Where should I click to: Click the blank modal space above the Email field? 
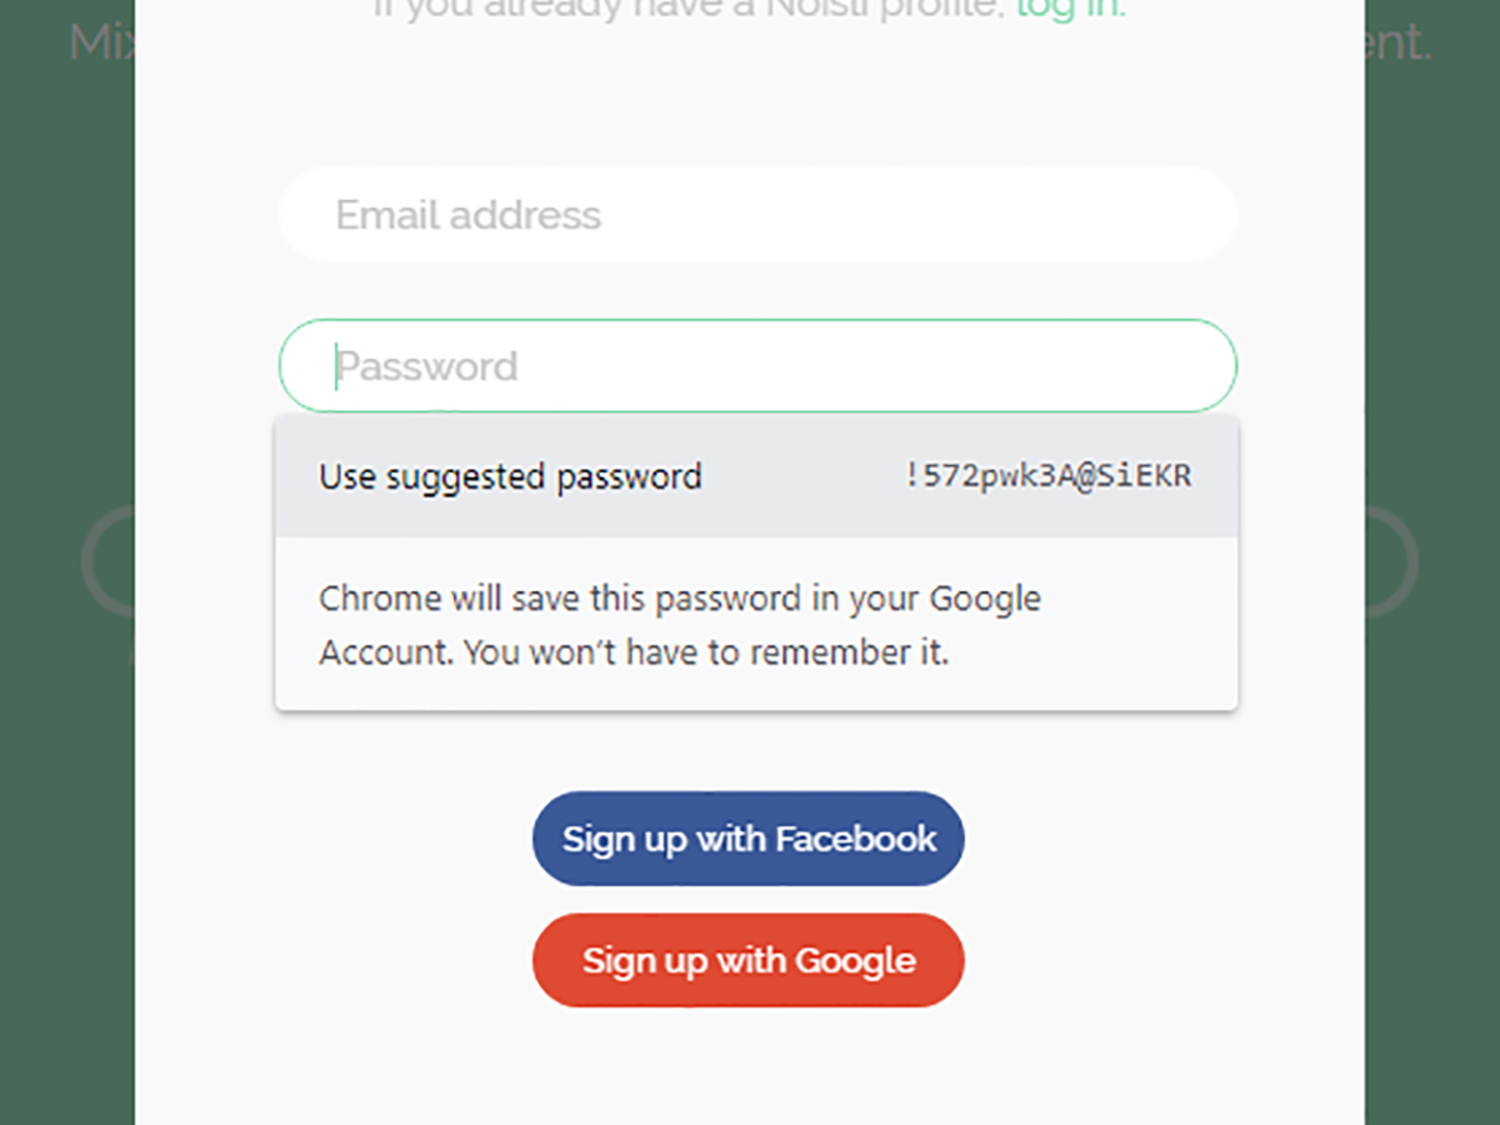pos(750,100)
